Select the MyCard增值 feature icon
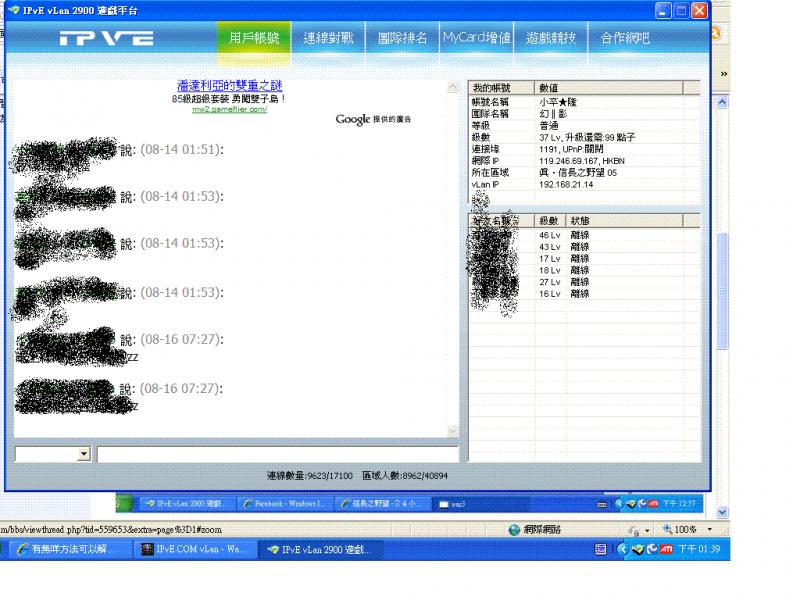 [475, 40]
